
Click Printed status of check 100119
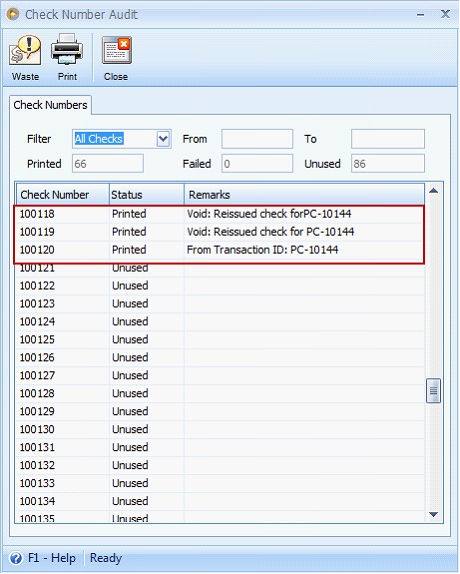click(129, 232)
